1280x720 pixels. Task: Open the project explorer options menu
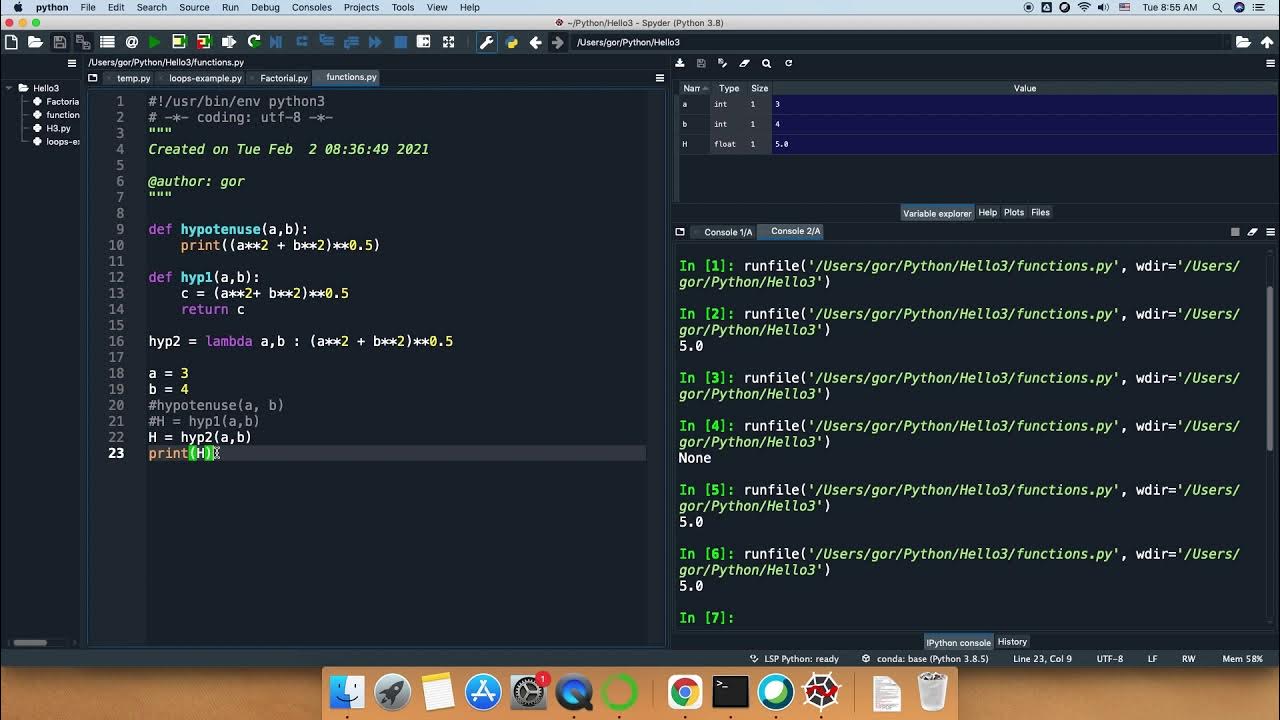coord(72,63)
